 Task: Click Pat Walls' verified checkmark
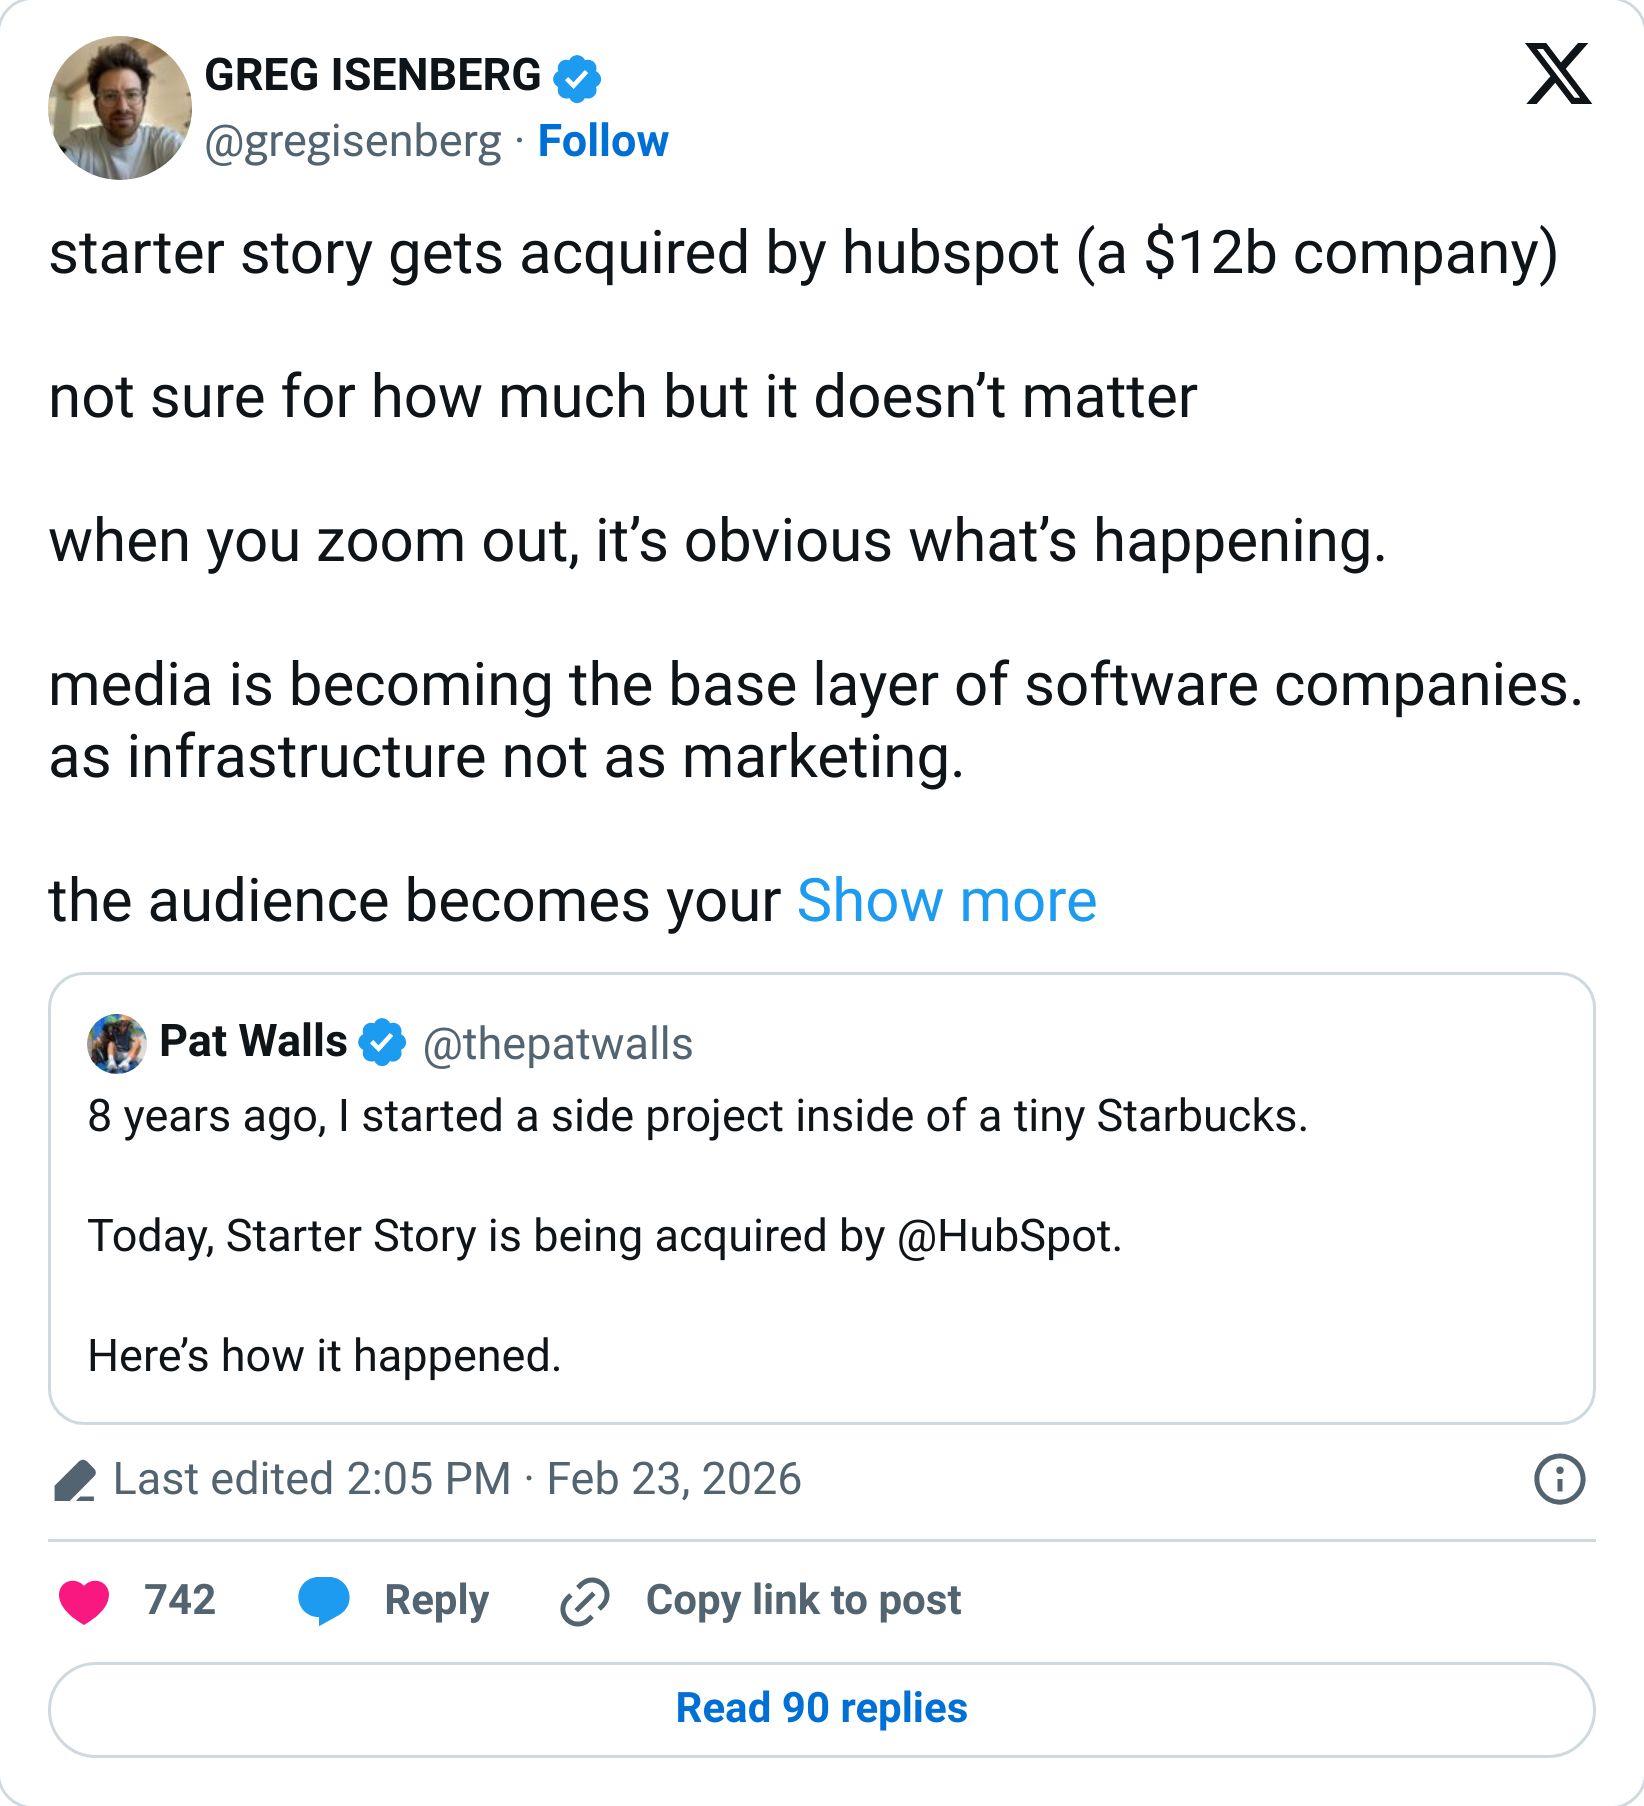[381, 1041]
